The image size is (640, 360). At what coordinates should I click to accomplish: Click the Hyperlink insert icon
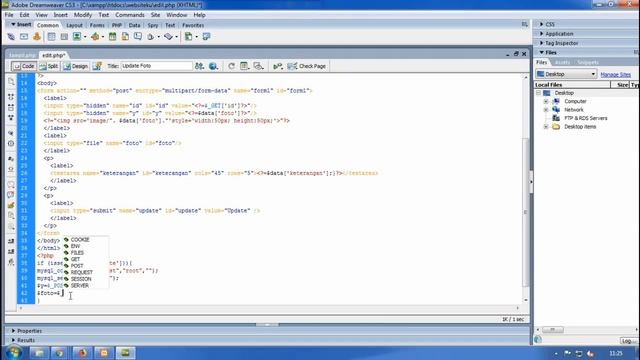click(11, 37)
